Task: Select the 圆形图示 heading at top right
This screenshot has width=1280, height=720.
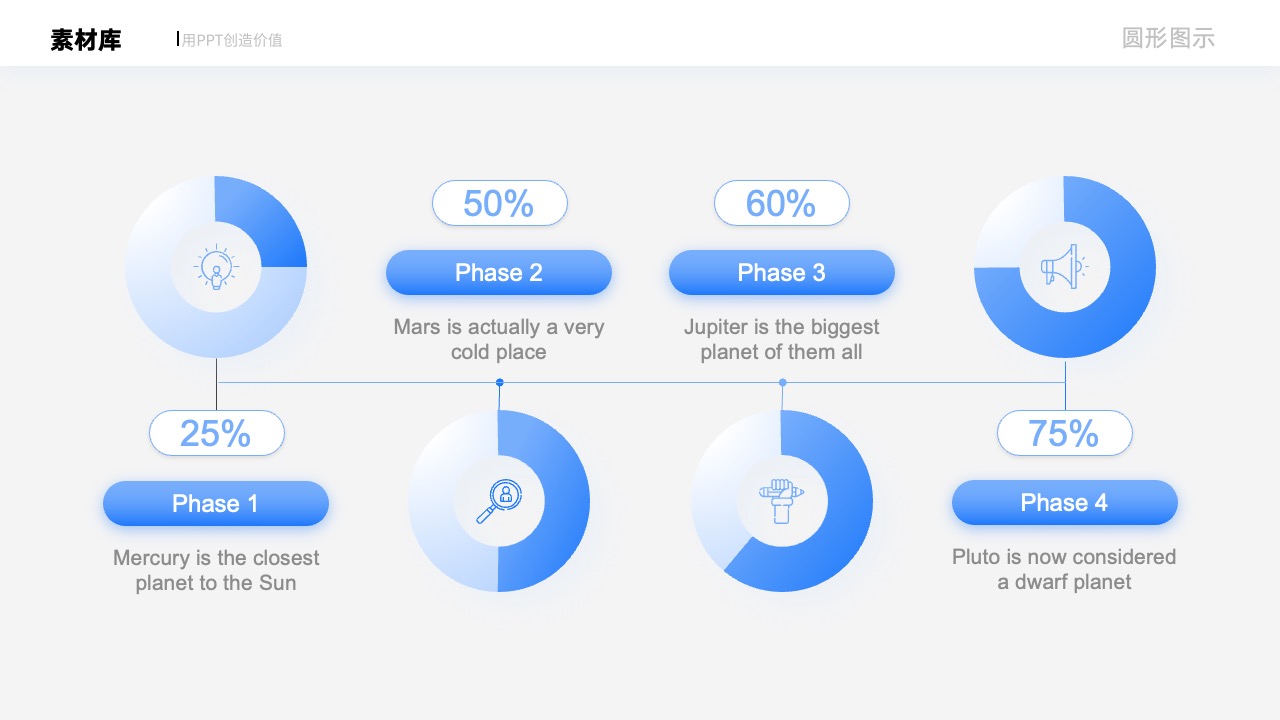Action: click(x=1168, y=38)
